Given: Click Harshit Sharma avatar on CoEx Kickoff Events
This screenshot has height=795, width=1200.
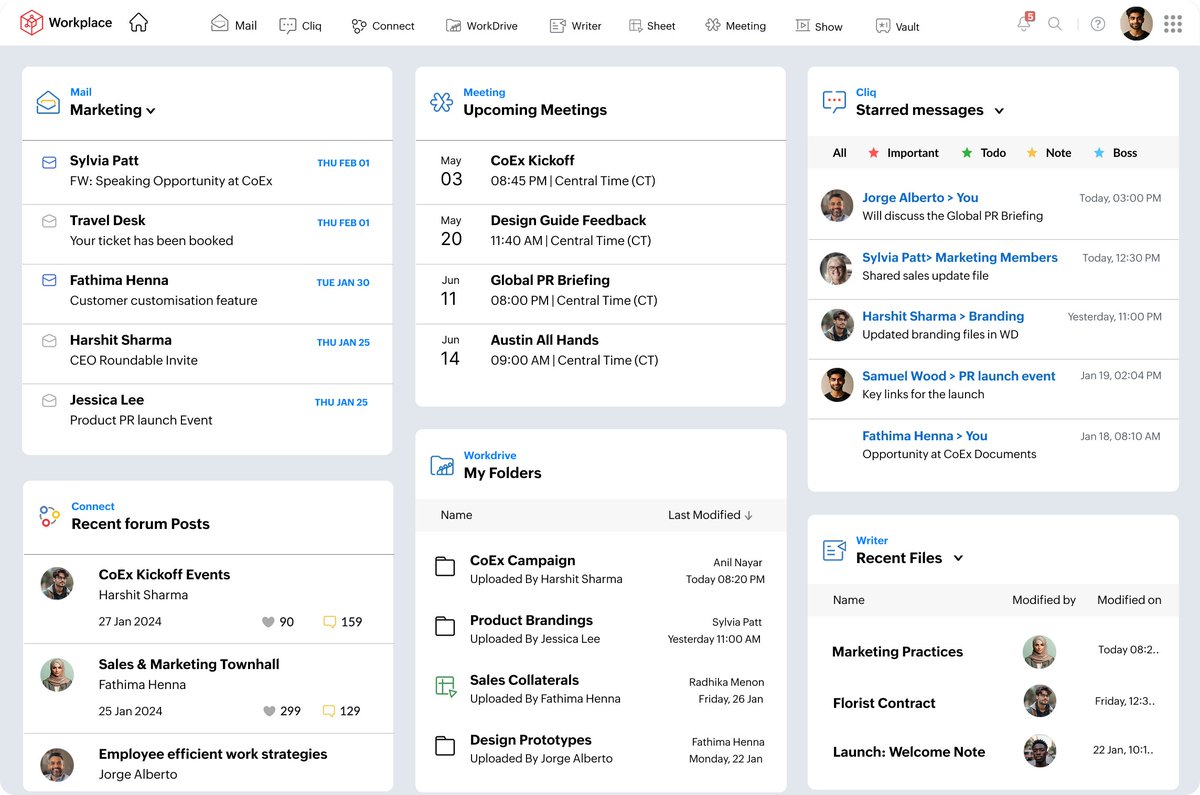Looking at the screenshot, I should 57,584.
